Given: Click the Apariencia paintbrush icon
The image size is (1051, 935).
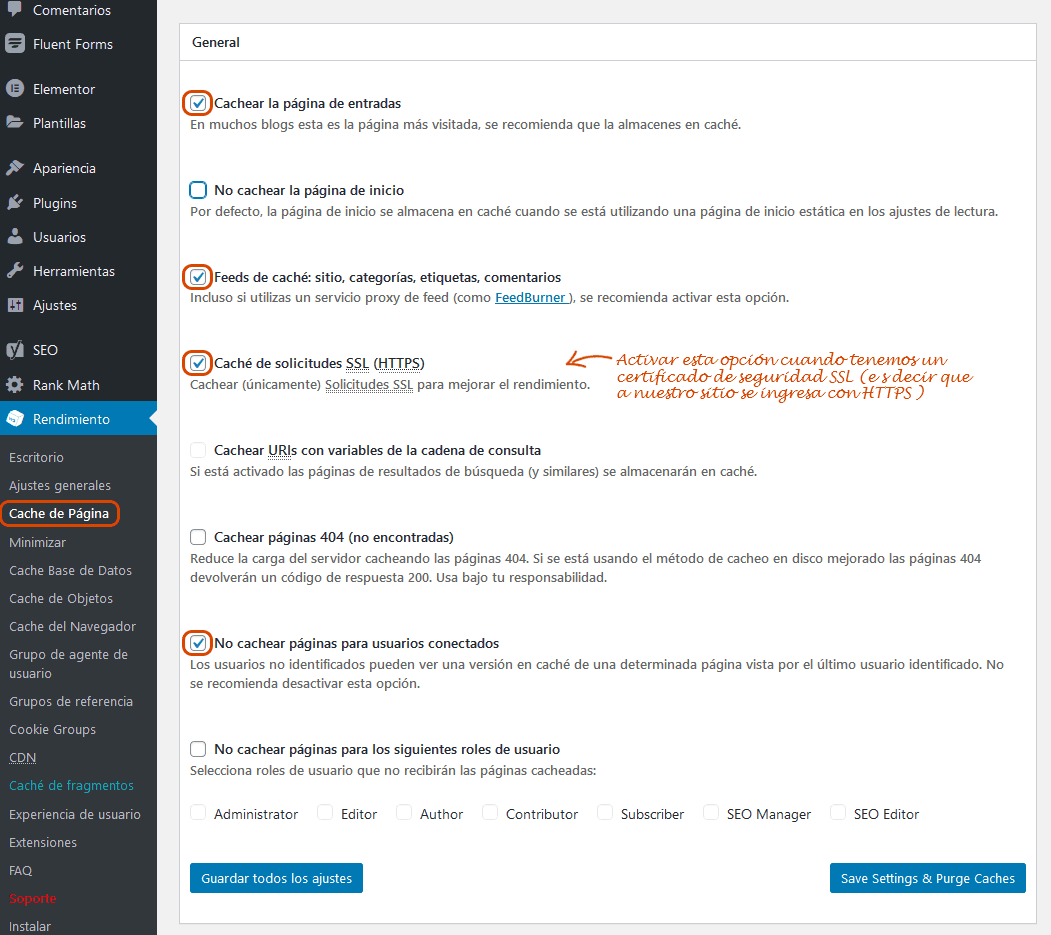Looking at the screenshot, I should pyautogui.click(x=15, y=168).
